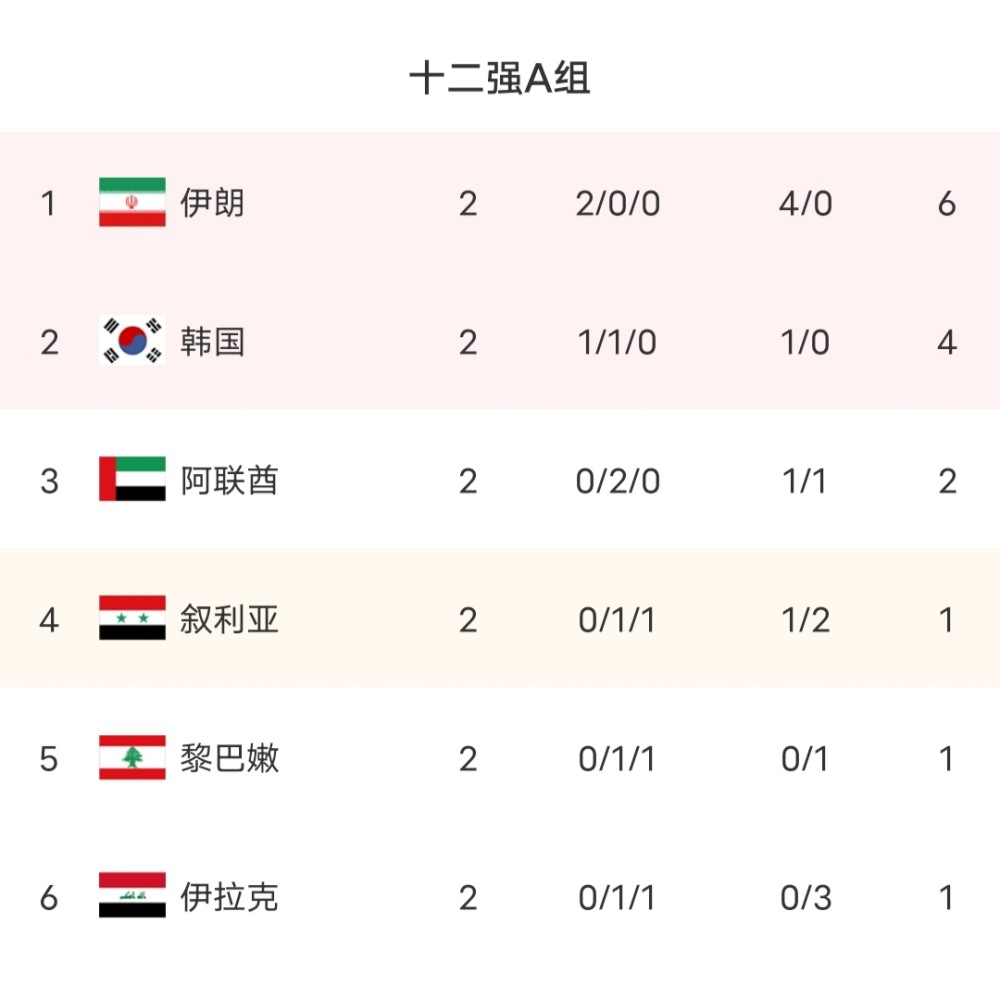The width and height of the screenshot is (1000, 985).
Task: Click UAE's 0/2/0 record
Action: [617, 482]
